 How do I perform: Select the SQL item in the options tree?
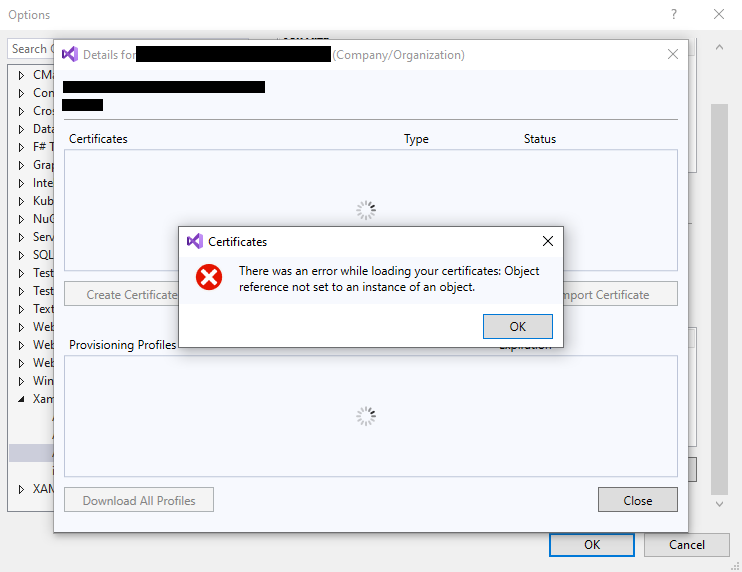pos(43,255)
